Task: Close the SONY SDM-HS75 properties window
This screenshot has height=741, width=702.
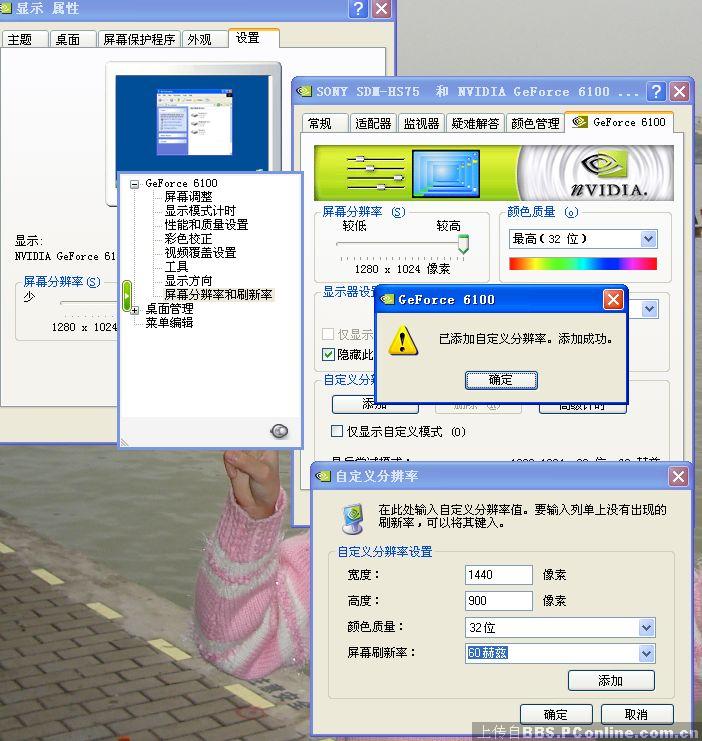Action: (x=680, y=91)
